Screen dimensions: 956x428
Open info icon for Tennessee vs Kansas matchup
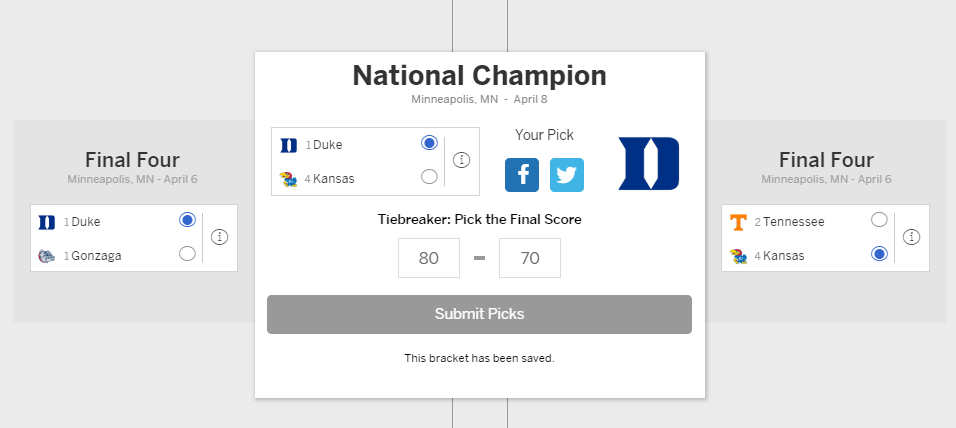coord(911,237)
